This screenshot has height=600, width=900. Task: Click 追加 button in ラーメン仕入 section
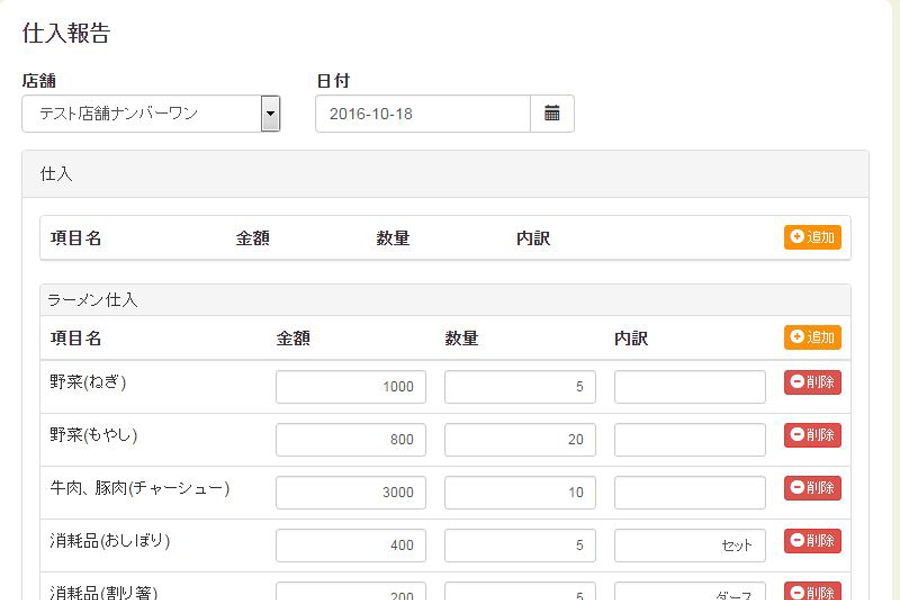812,337
